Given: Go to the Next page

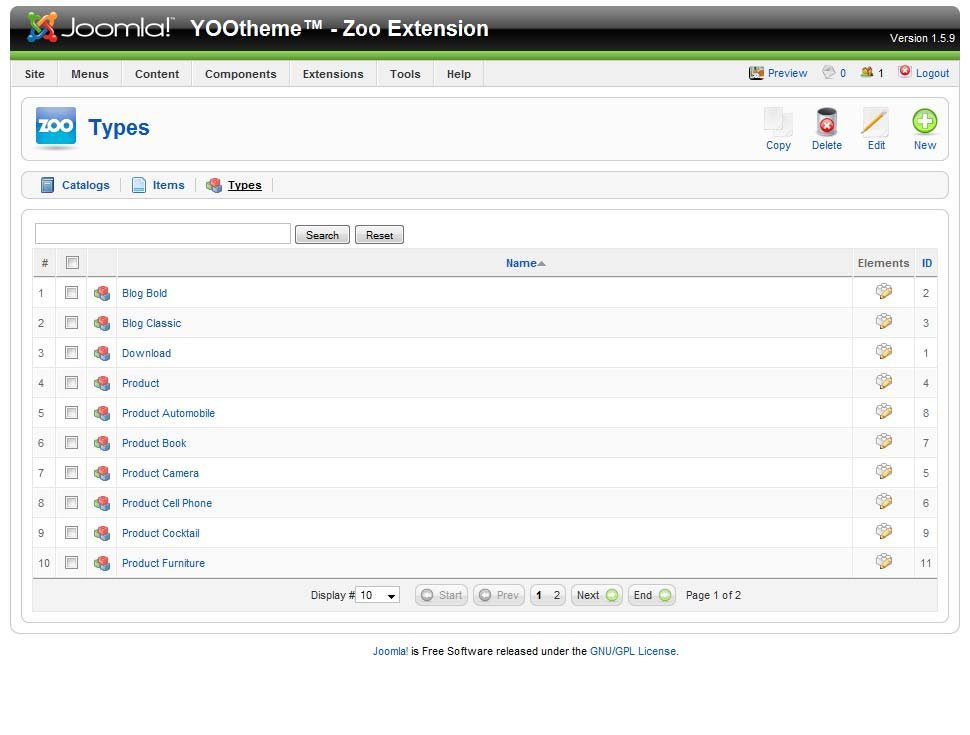Looking at the screenshot, I should pyautogui.click(x=596, y=595).
